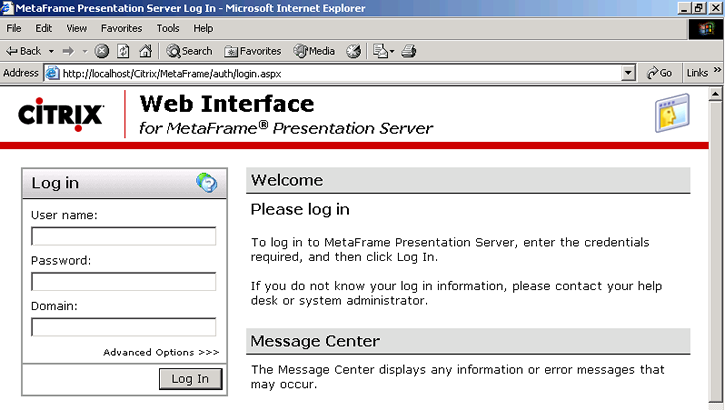Image resolution: width=725 pixels, height=410 pixels.
Task: Expand the Links toolbar chevron
Action: pyautogui.click(x=717, y=70)
